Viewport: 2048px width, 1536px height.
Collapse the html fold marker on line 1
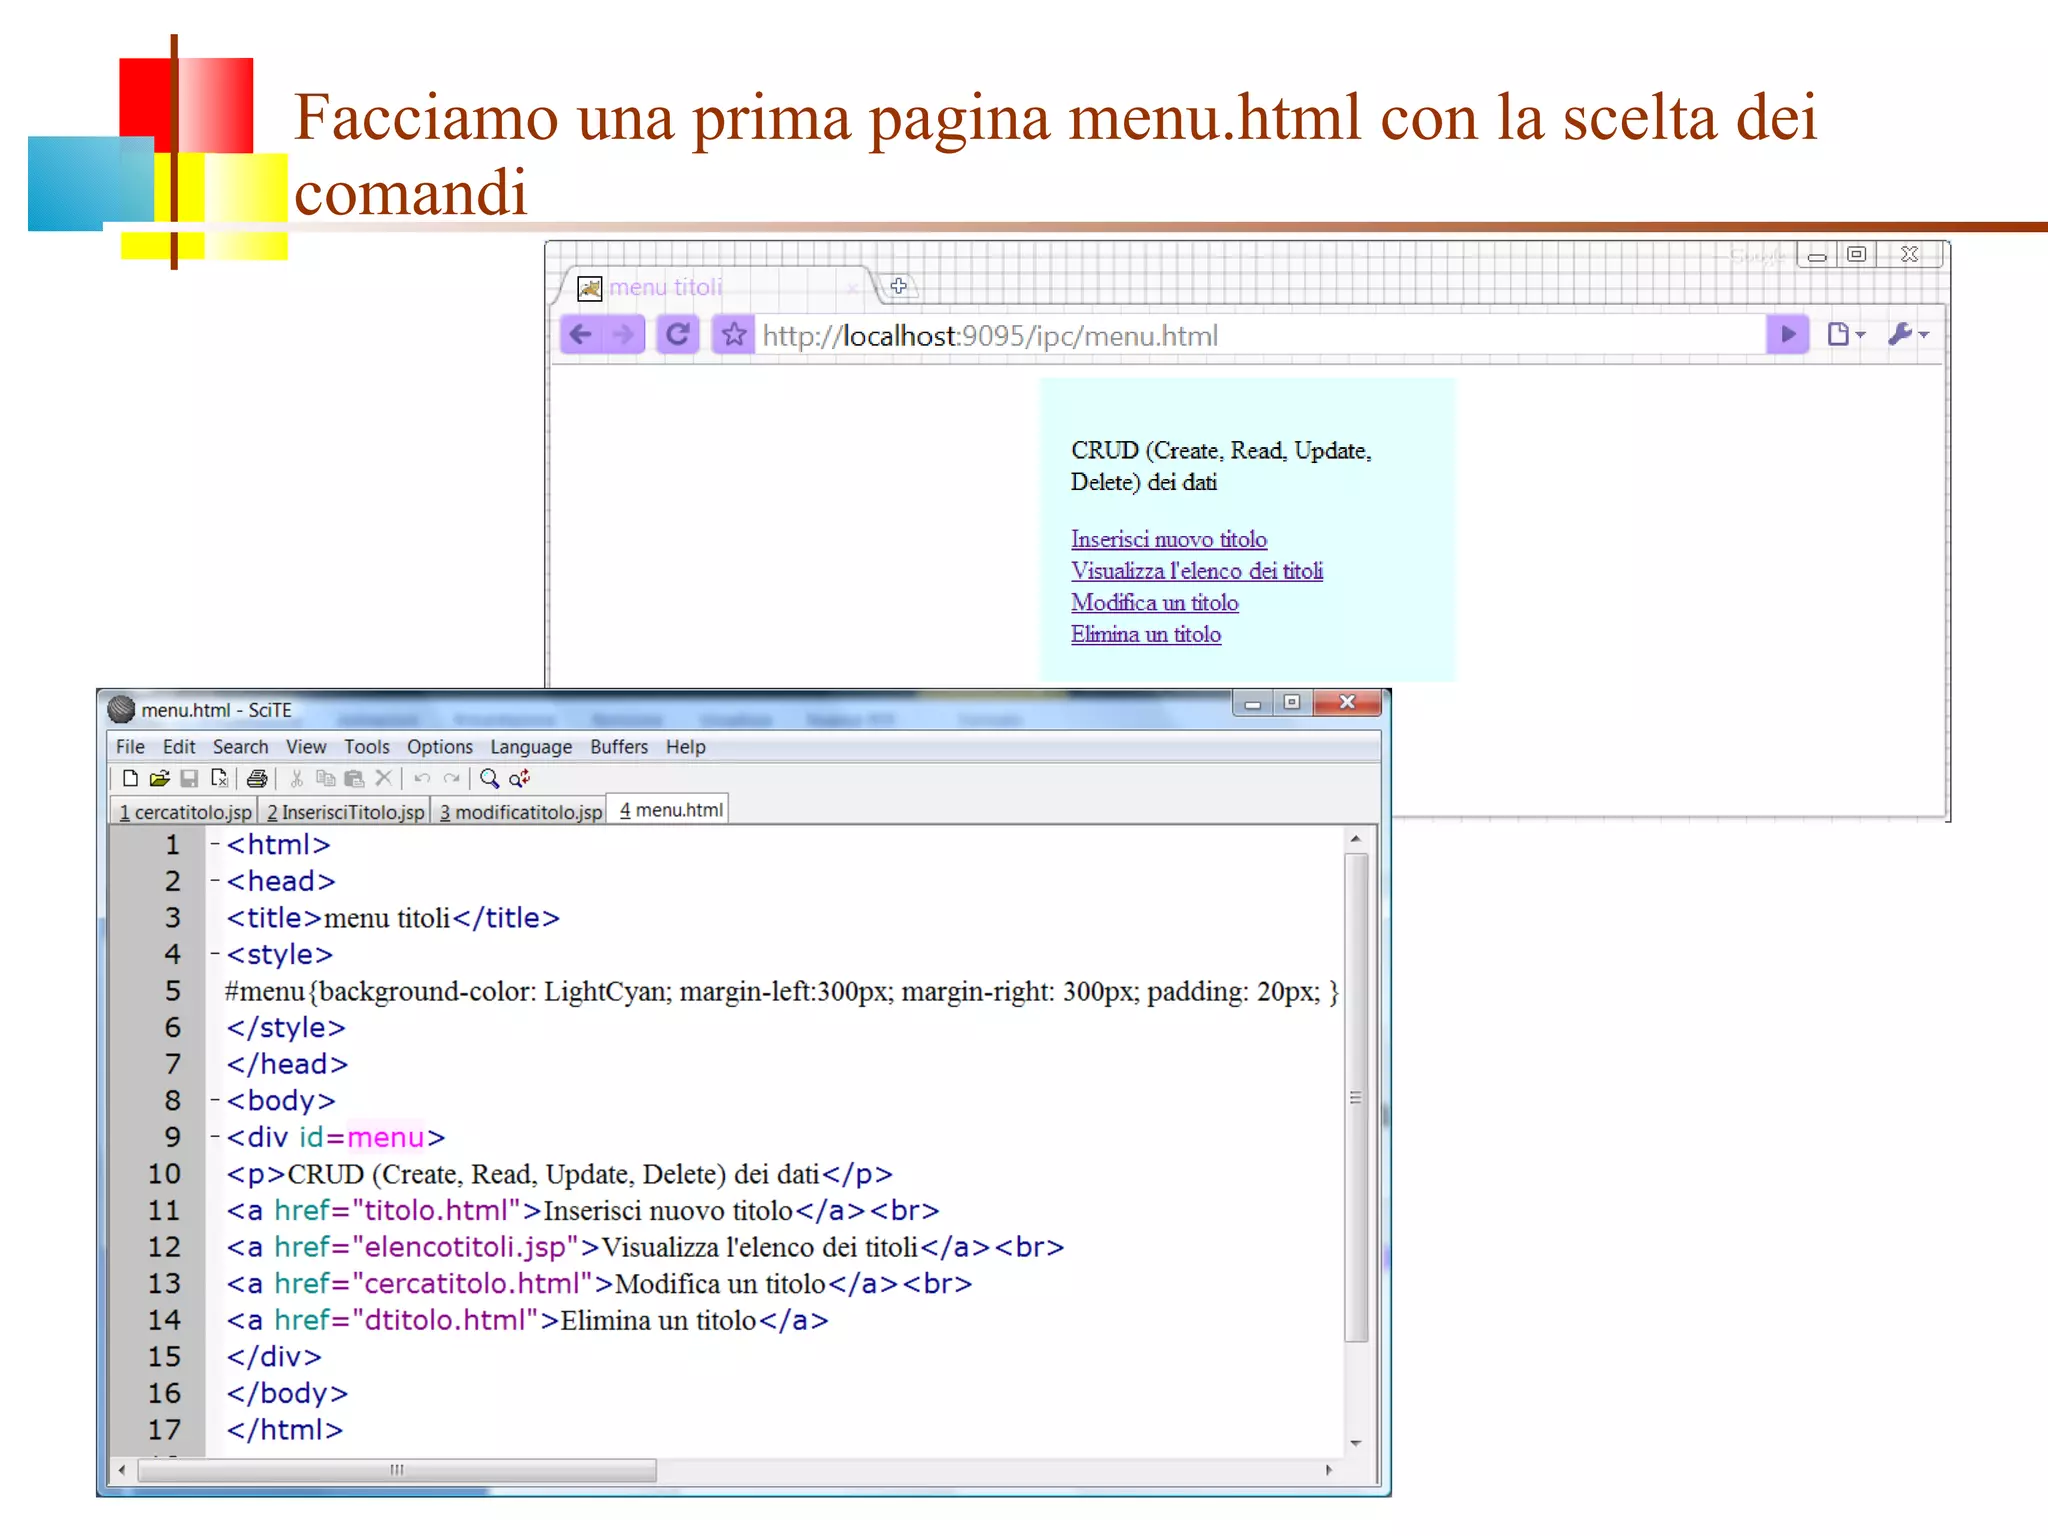pyautogui.click(x=214, y=844)
